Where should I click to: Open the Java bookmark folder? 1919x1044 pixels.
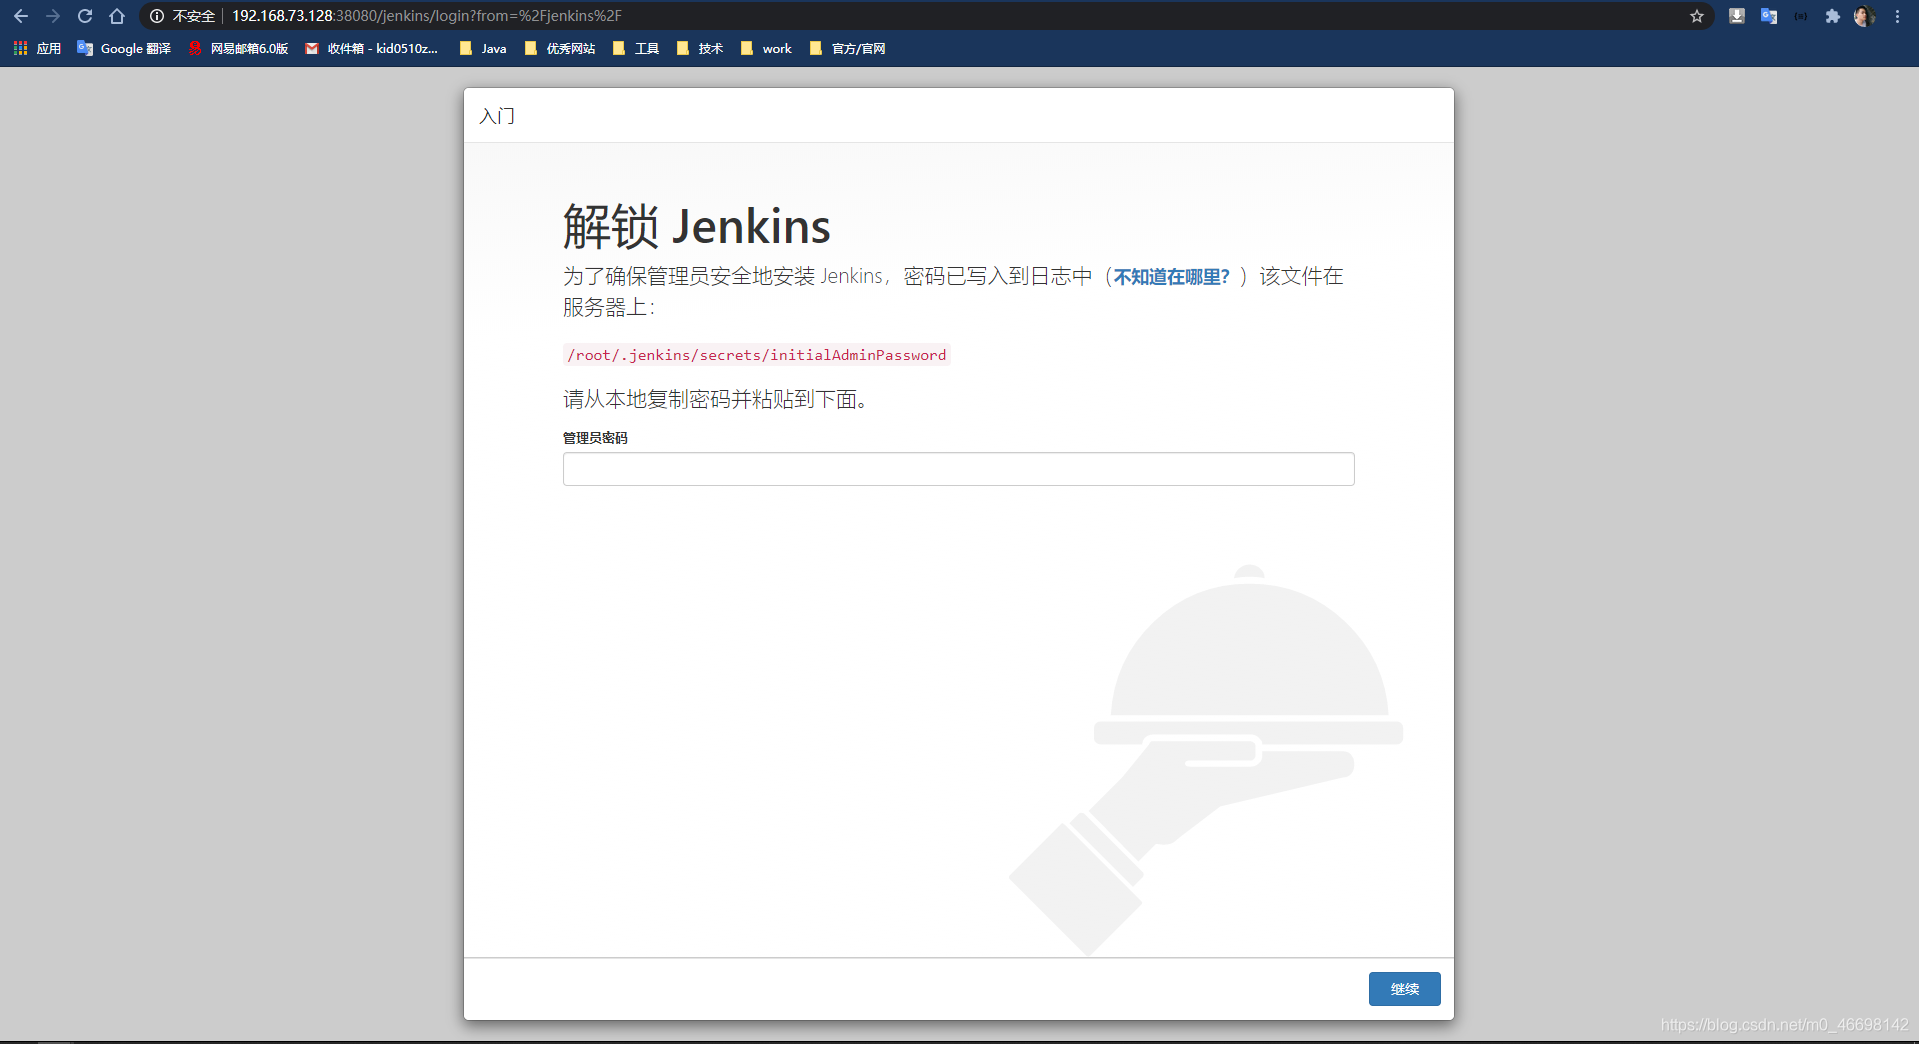tap(483, 48)
